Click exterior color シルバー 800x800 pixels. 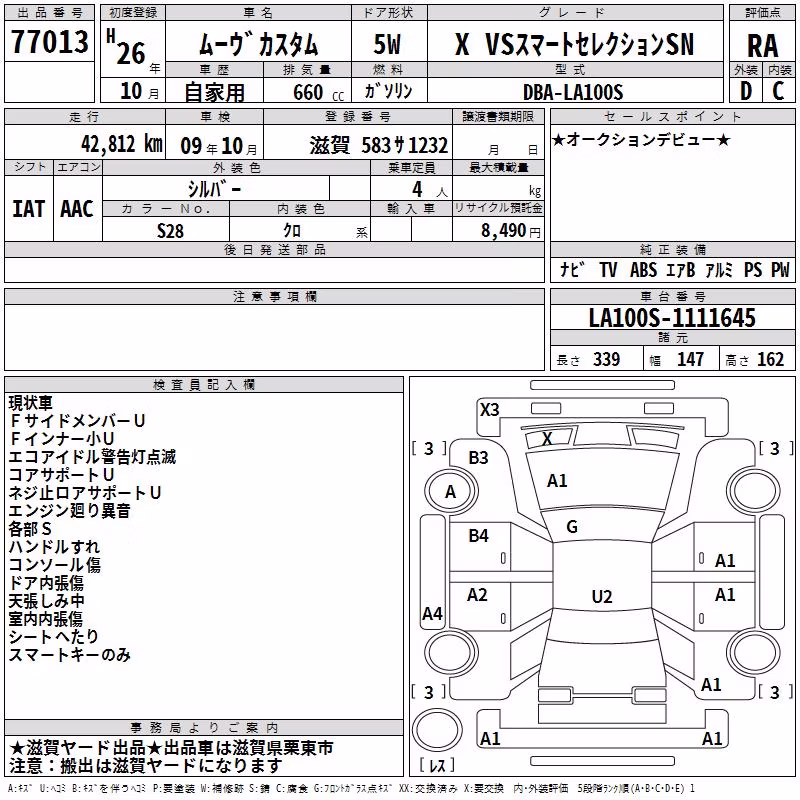pyautogui.click(x=214, y=189)
